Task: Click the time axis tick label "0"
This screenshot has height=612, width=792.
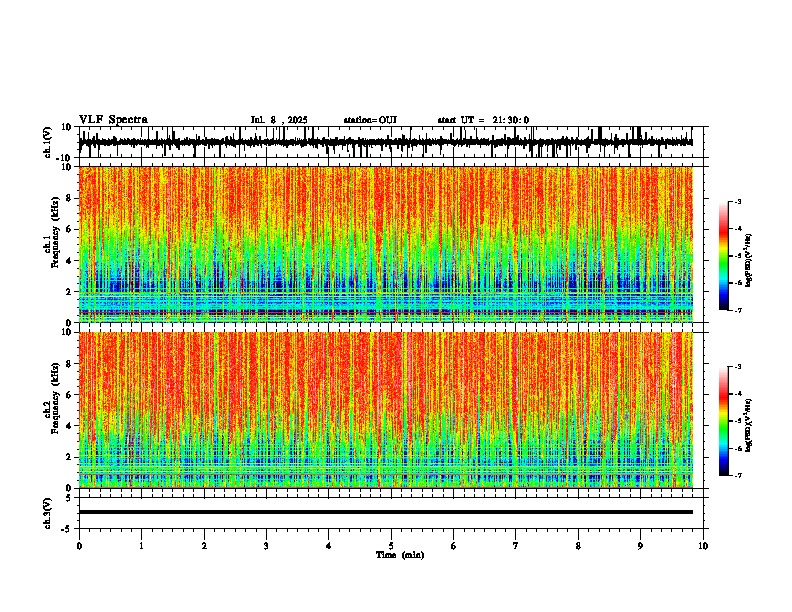Action: point(79,546)
